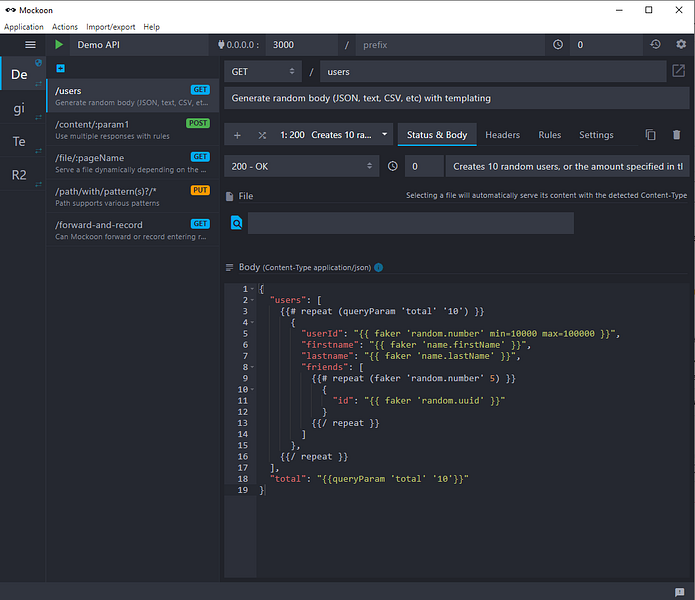Viewport: 695px width, 600px height.
Task: Expand the 200 - OK status dropdown
Action: pyautogui.click(x=301, y=167)
